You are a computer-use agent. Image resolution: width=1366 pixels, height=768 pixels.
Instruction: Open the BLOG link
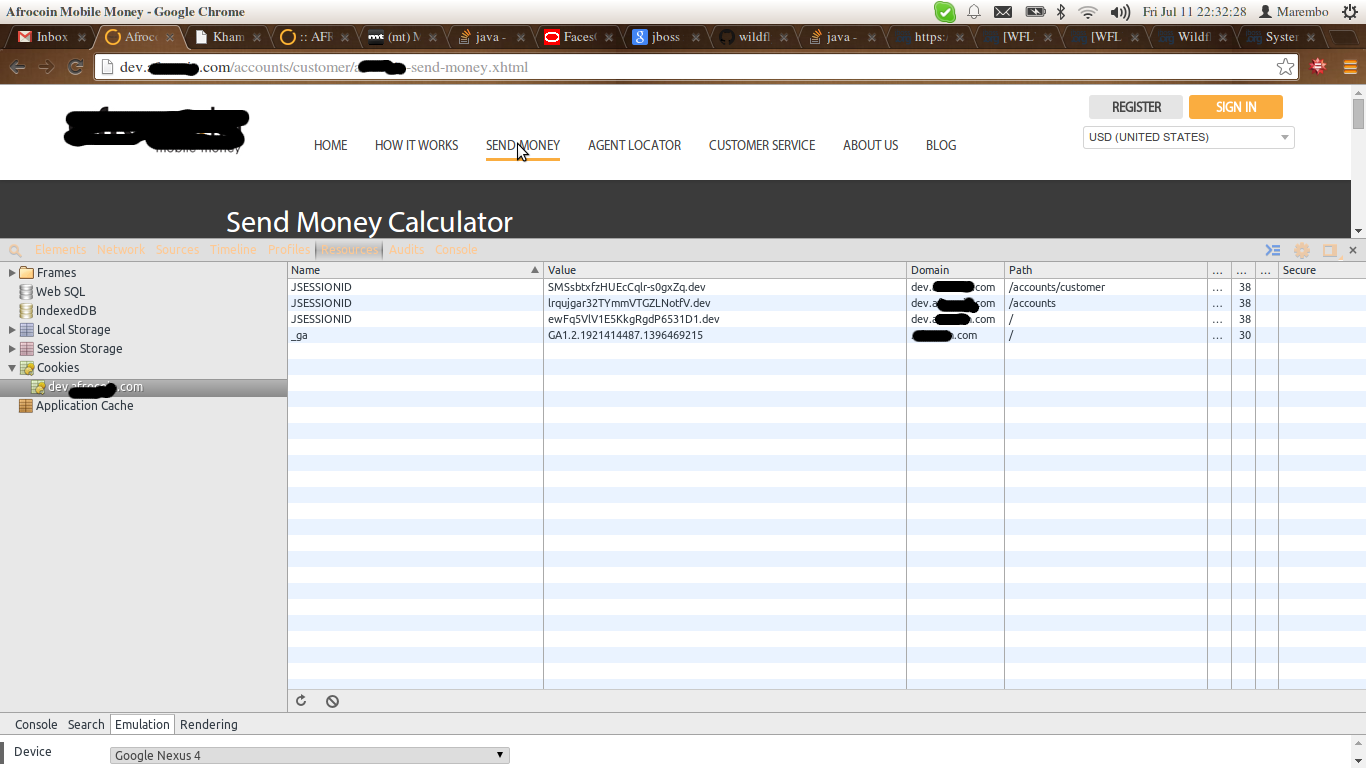941,145
